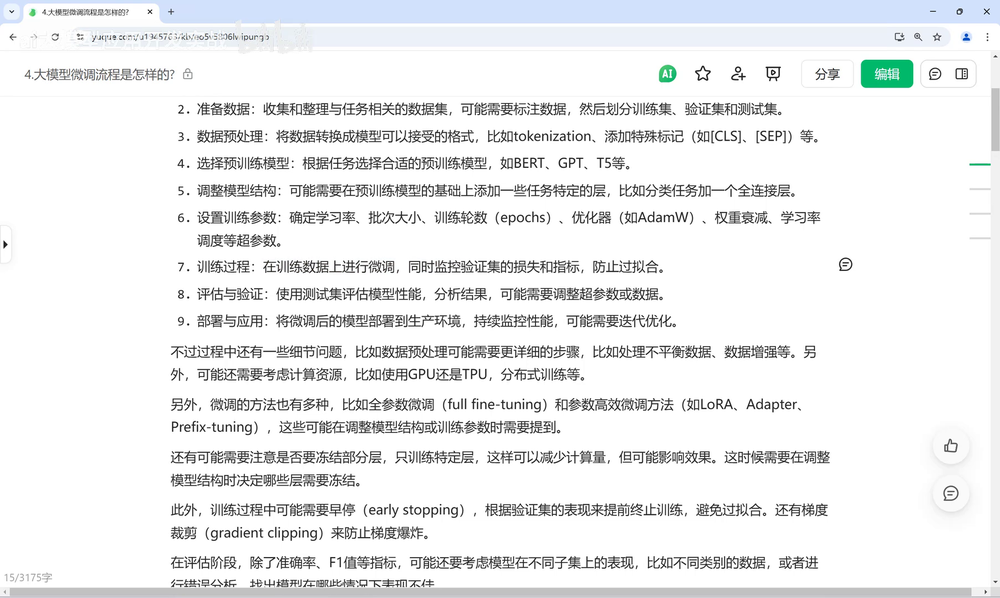Open the add collaborator icon
1000x598 pixels.
[738, 74]
